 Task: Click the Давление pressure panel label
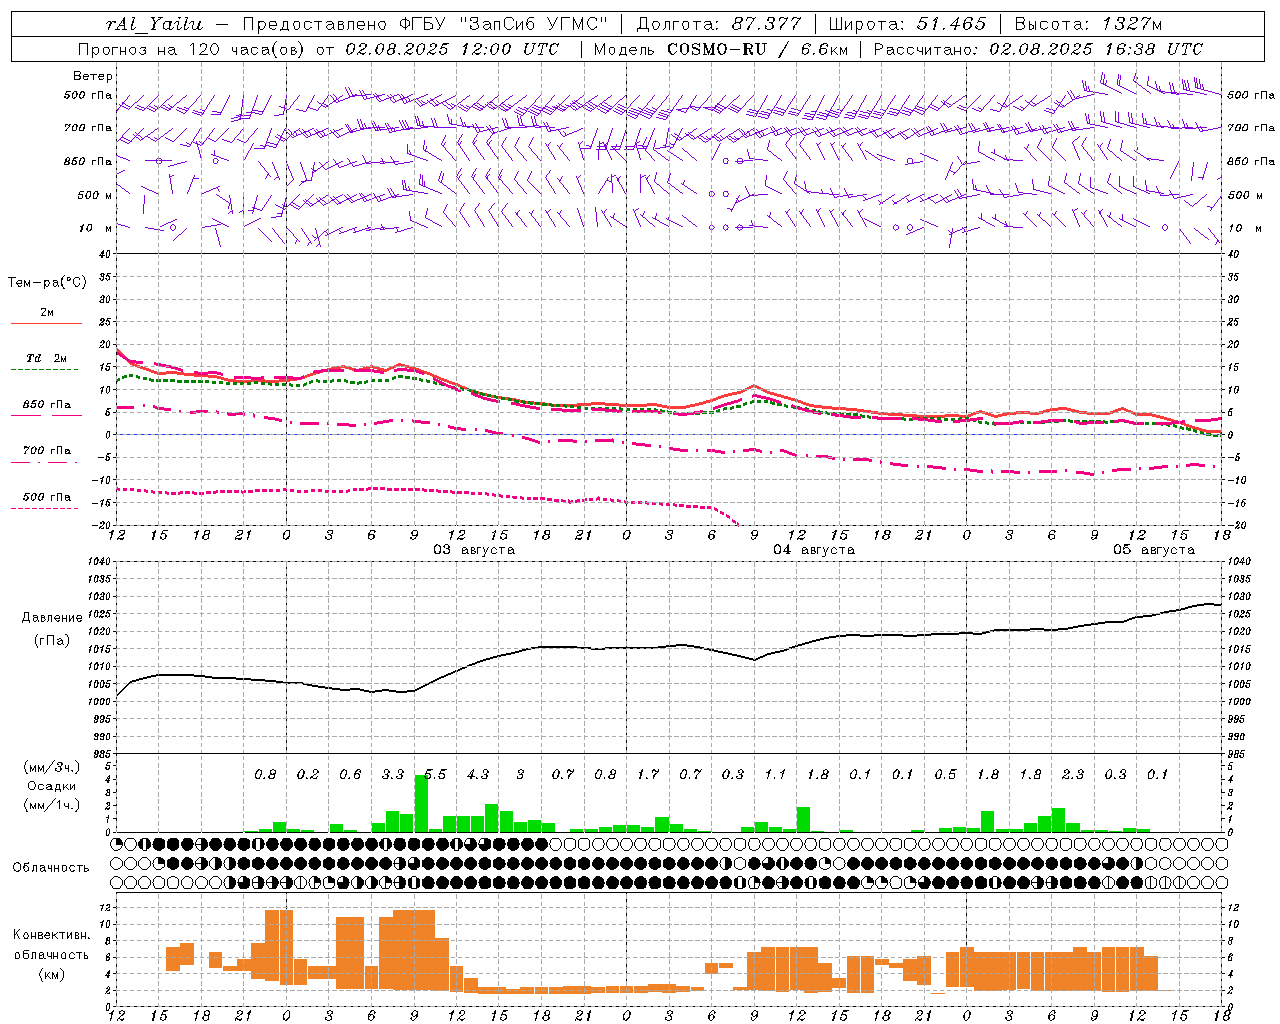pyautogui.click(x=52, y=618)
